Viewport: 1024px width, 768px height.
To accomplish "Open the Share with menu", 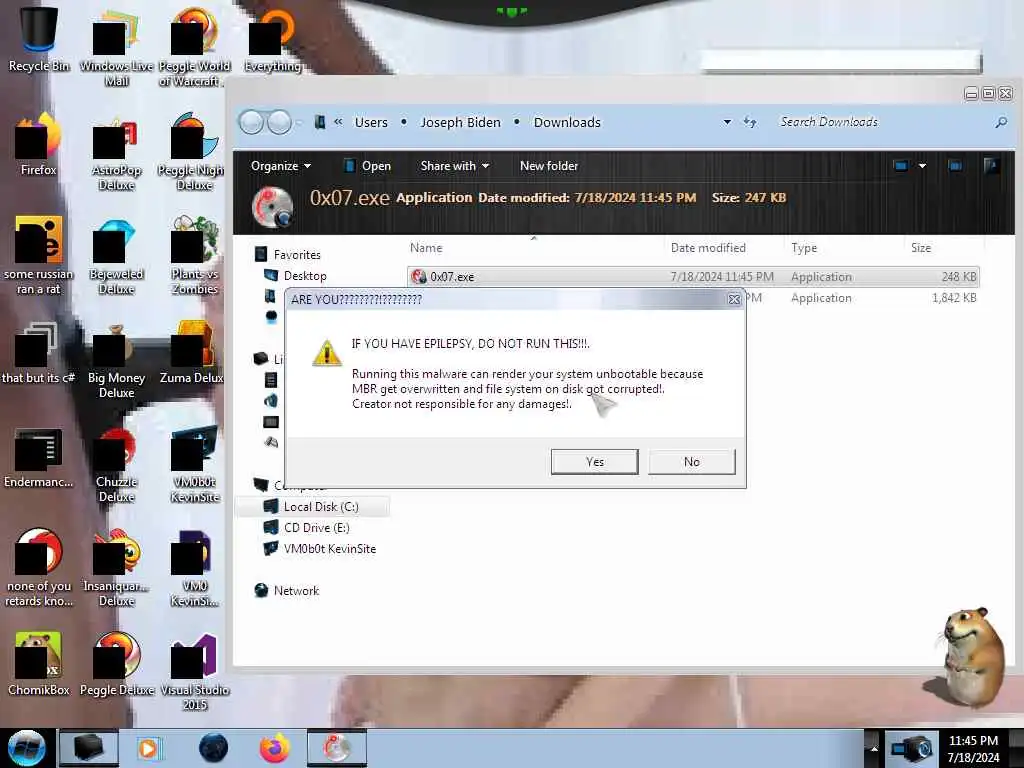I will pos(455,166).
